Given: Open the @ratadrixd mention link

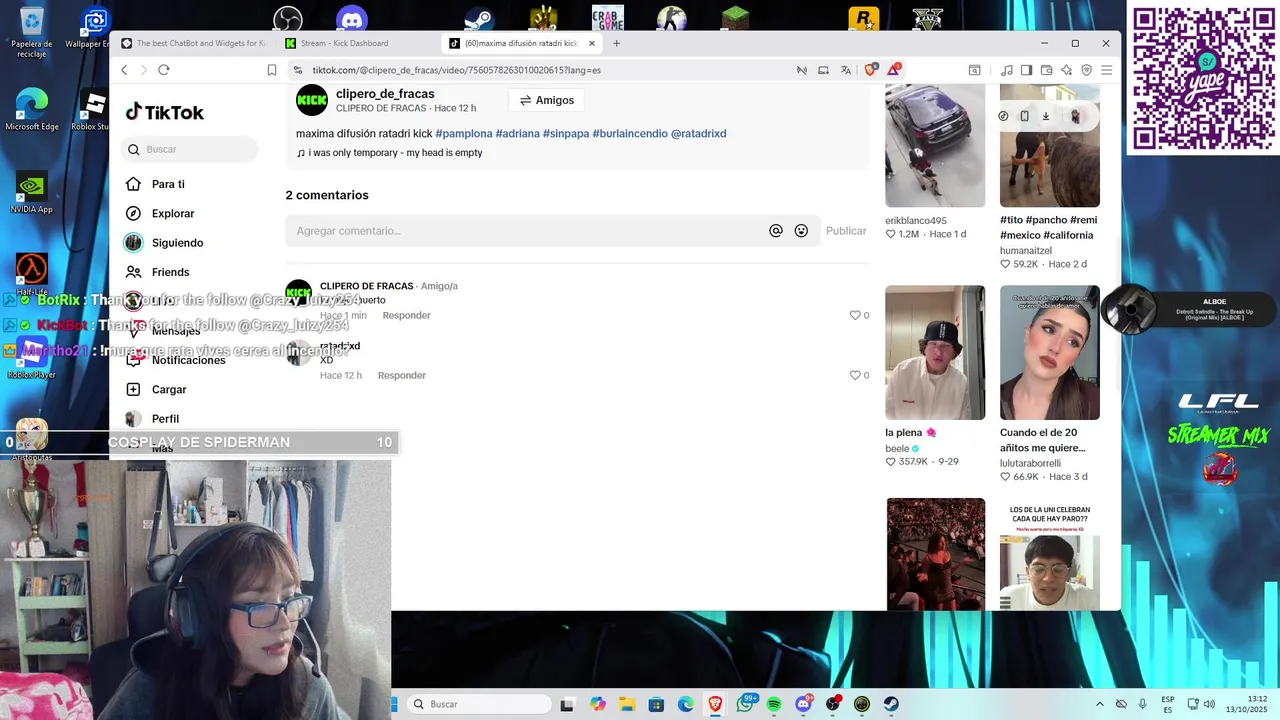Looking at the screenshot, I should (x=698, y=133).
